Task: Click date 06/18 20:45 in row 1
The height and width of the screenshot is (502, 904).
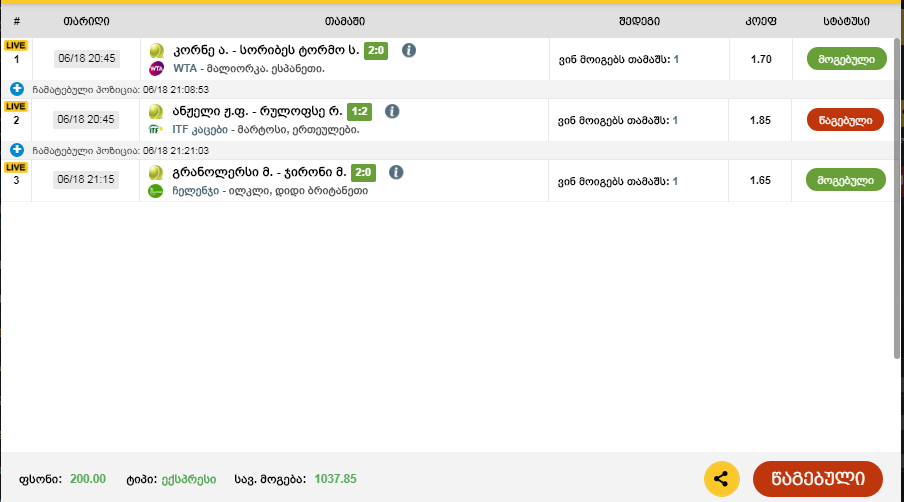Action: coord(86,59)
